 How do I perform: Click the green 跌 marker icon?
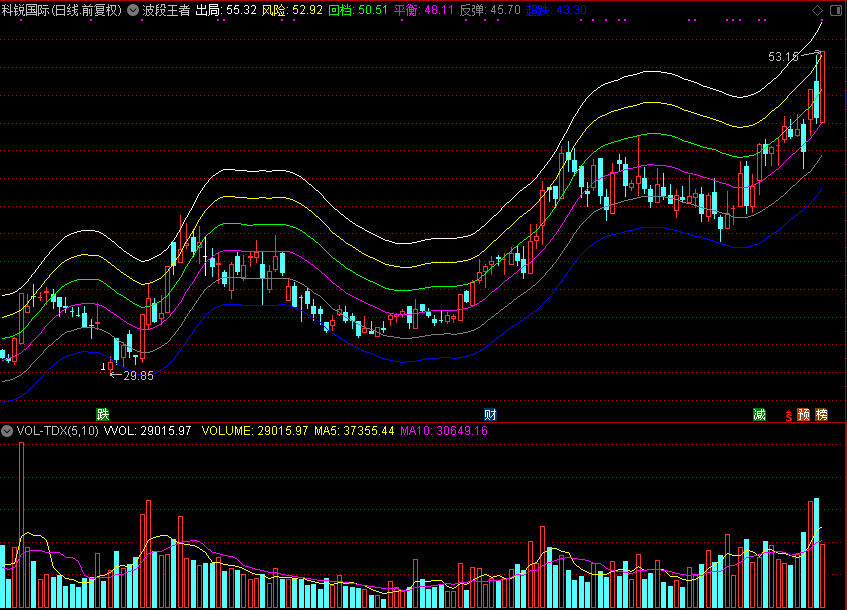click(103, 414)
